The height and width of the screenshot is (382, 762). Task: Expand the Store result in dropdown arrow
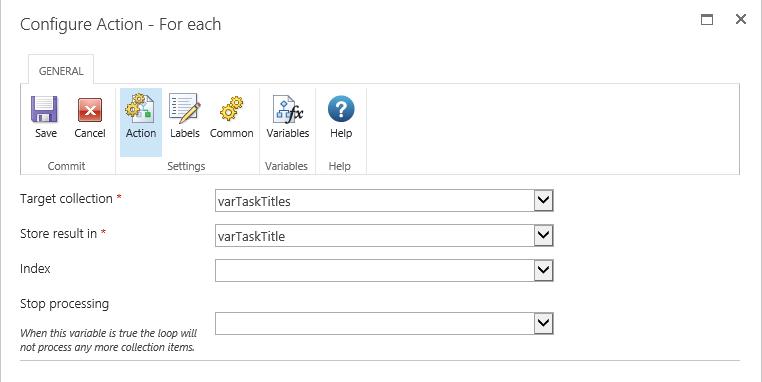pos(543,235)
